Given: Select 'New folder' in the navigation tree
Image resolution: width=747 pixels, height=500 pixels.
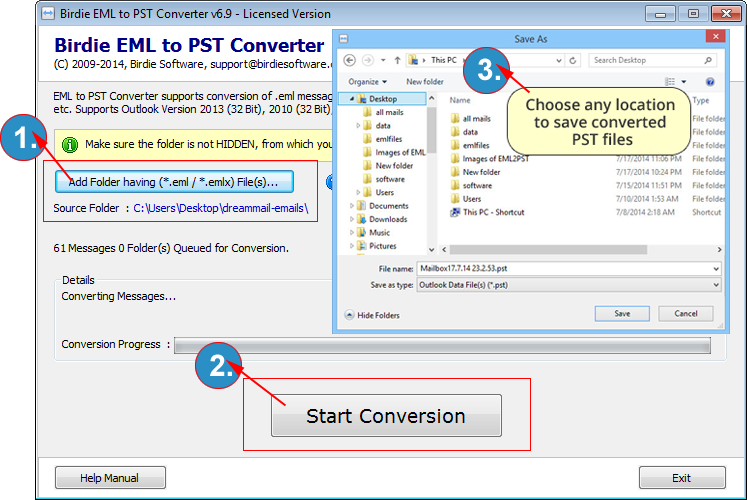Looking at the screenshot, I should click(394, 166).
